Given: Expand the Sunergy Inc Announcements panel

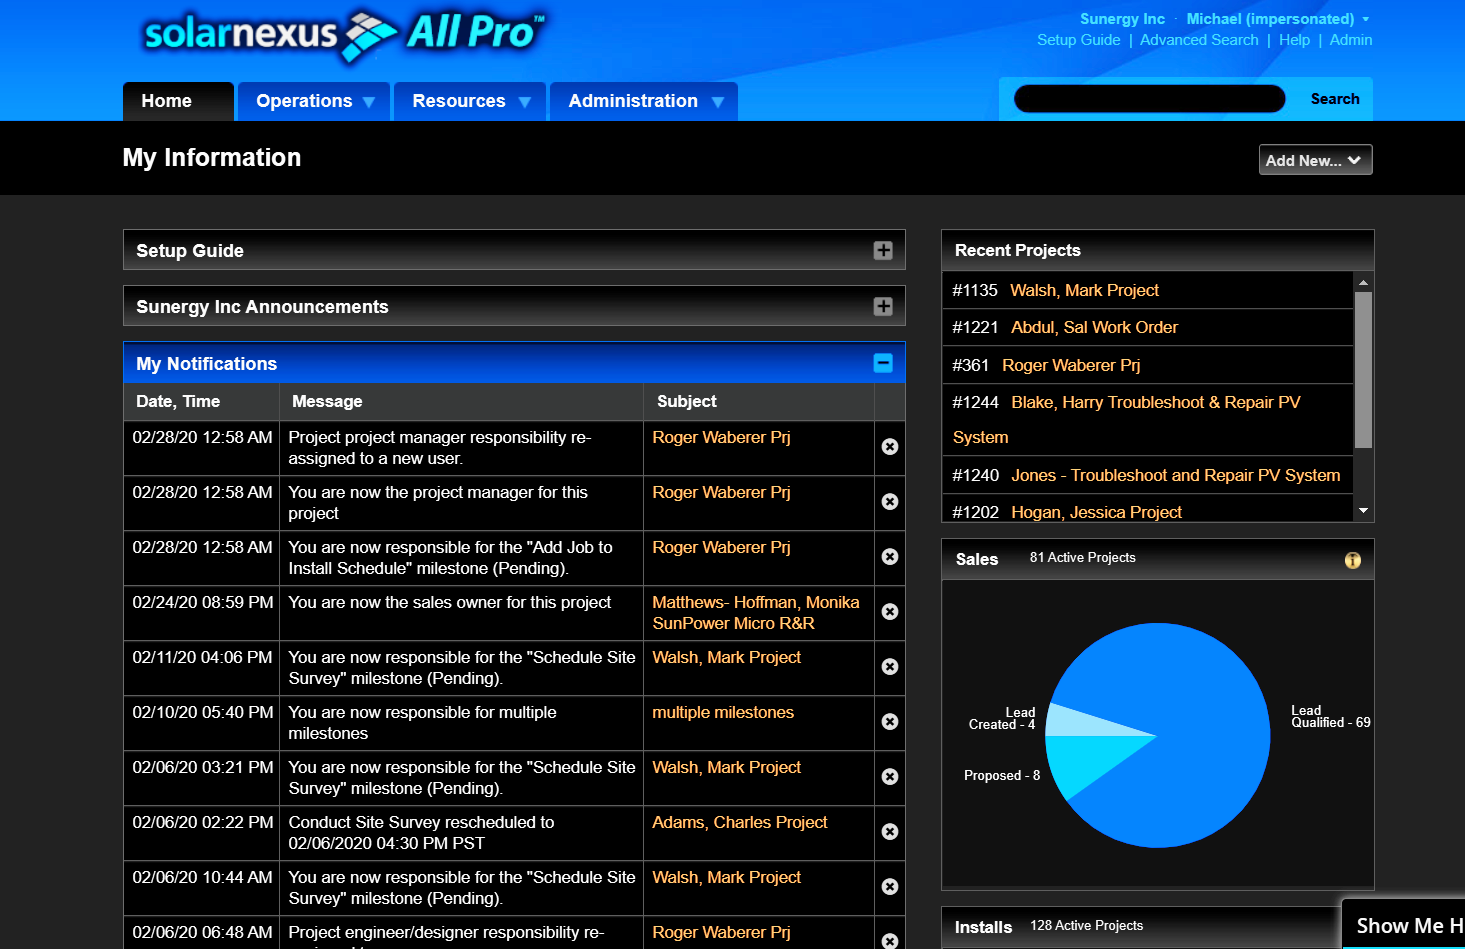Looking at the screenshot, I should 882,307.
